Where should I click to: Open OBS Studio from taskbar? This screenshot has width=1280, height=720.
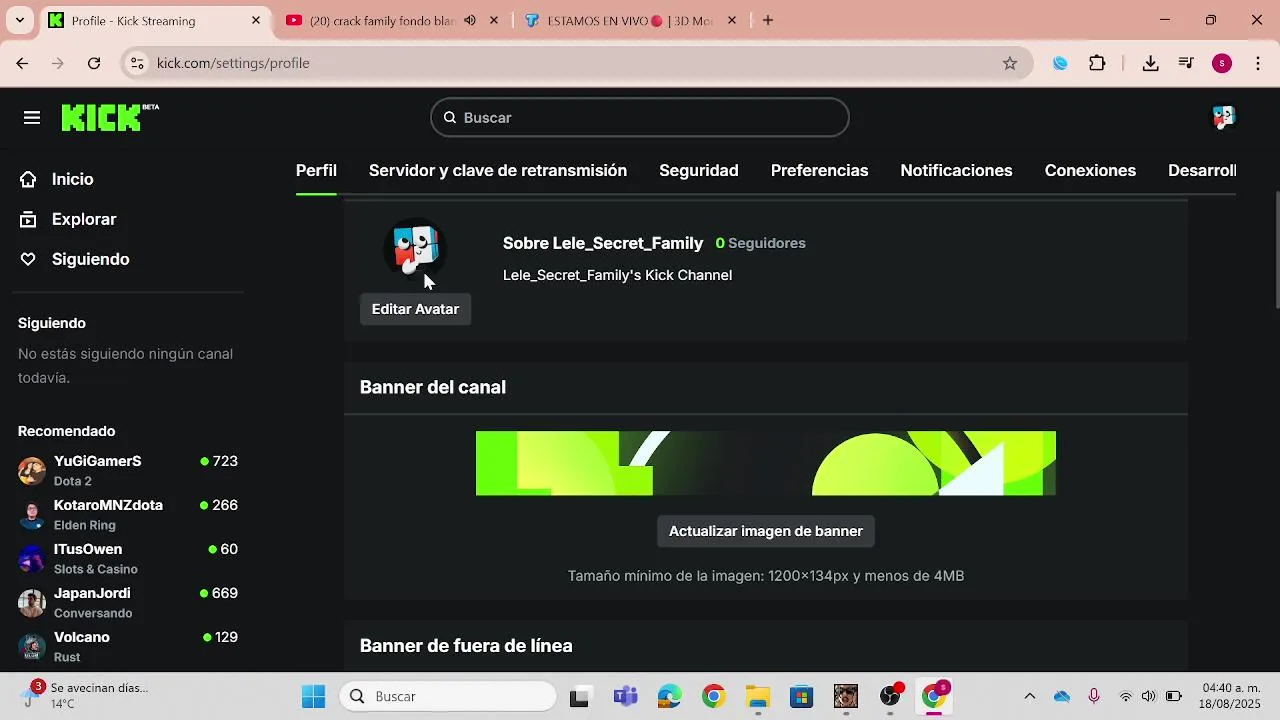click(890, 696)
